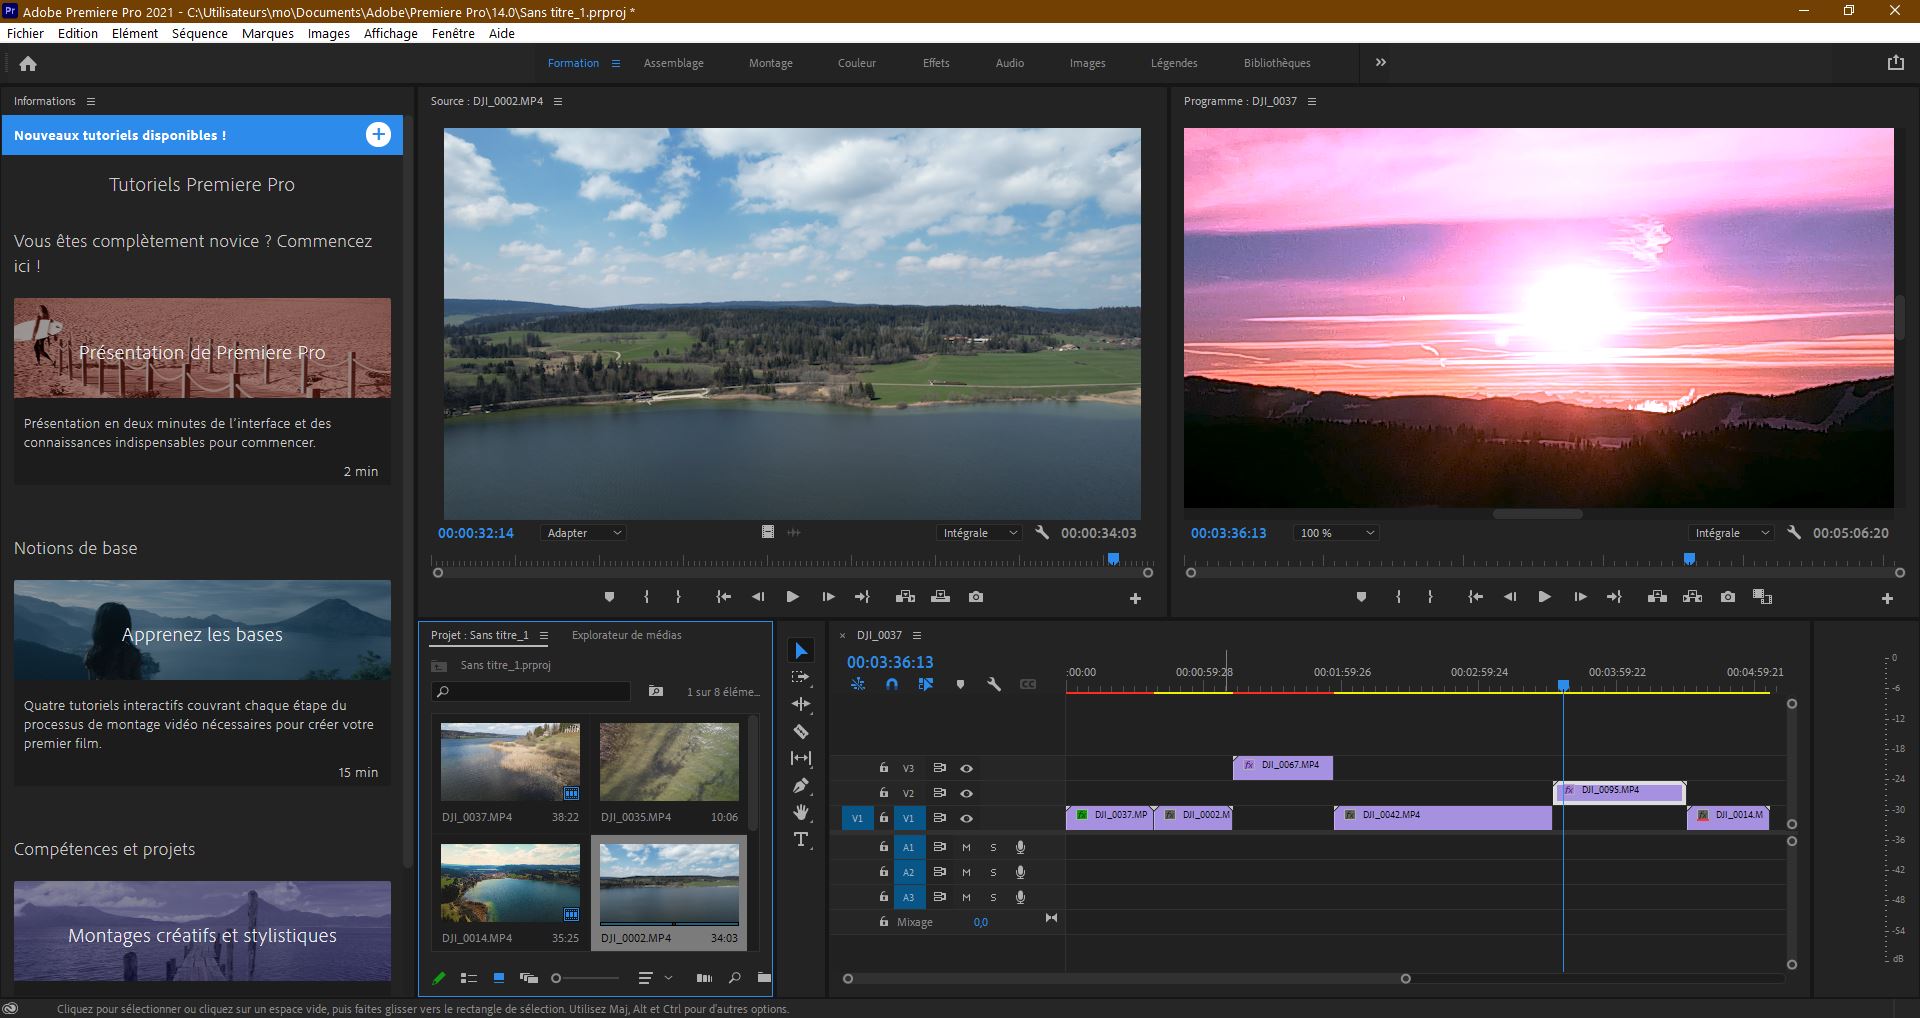This screenshot has height=1018, width=1920.
Task: Select the Type (T) tool
Action: [801, 840]
